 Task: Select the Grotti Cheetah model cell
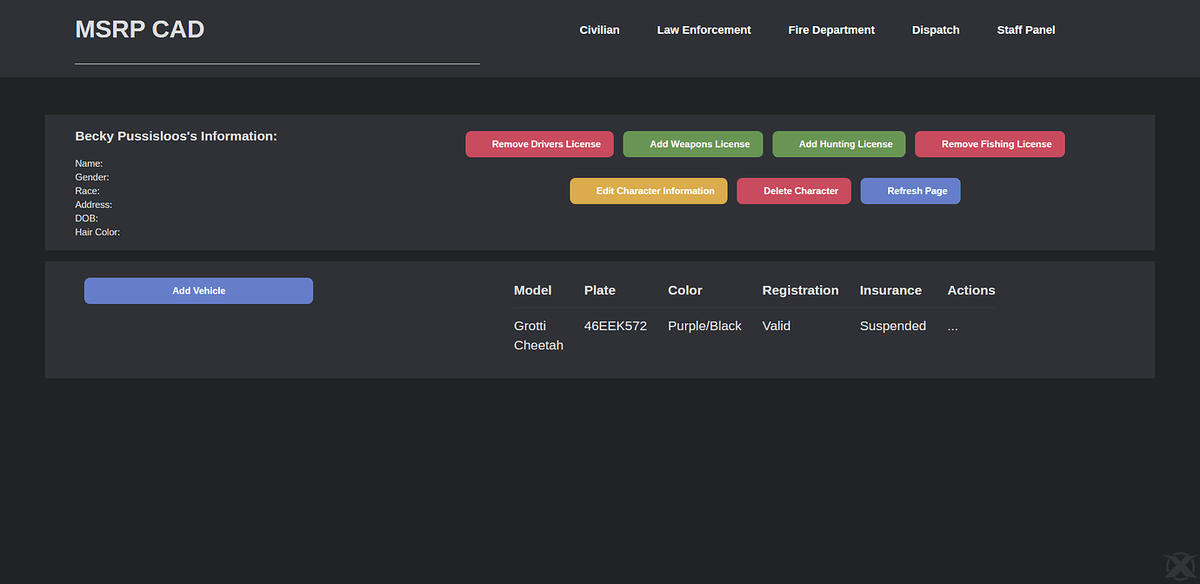[539, 335]
